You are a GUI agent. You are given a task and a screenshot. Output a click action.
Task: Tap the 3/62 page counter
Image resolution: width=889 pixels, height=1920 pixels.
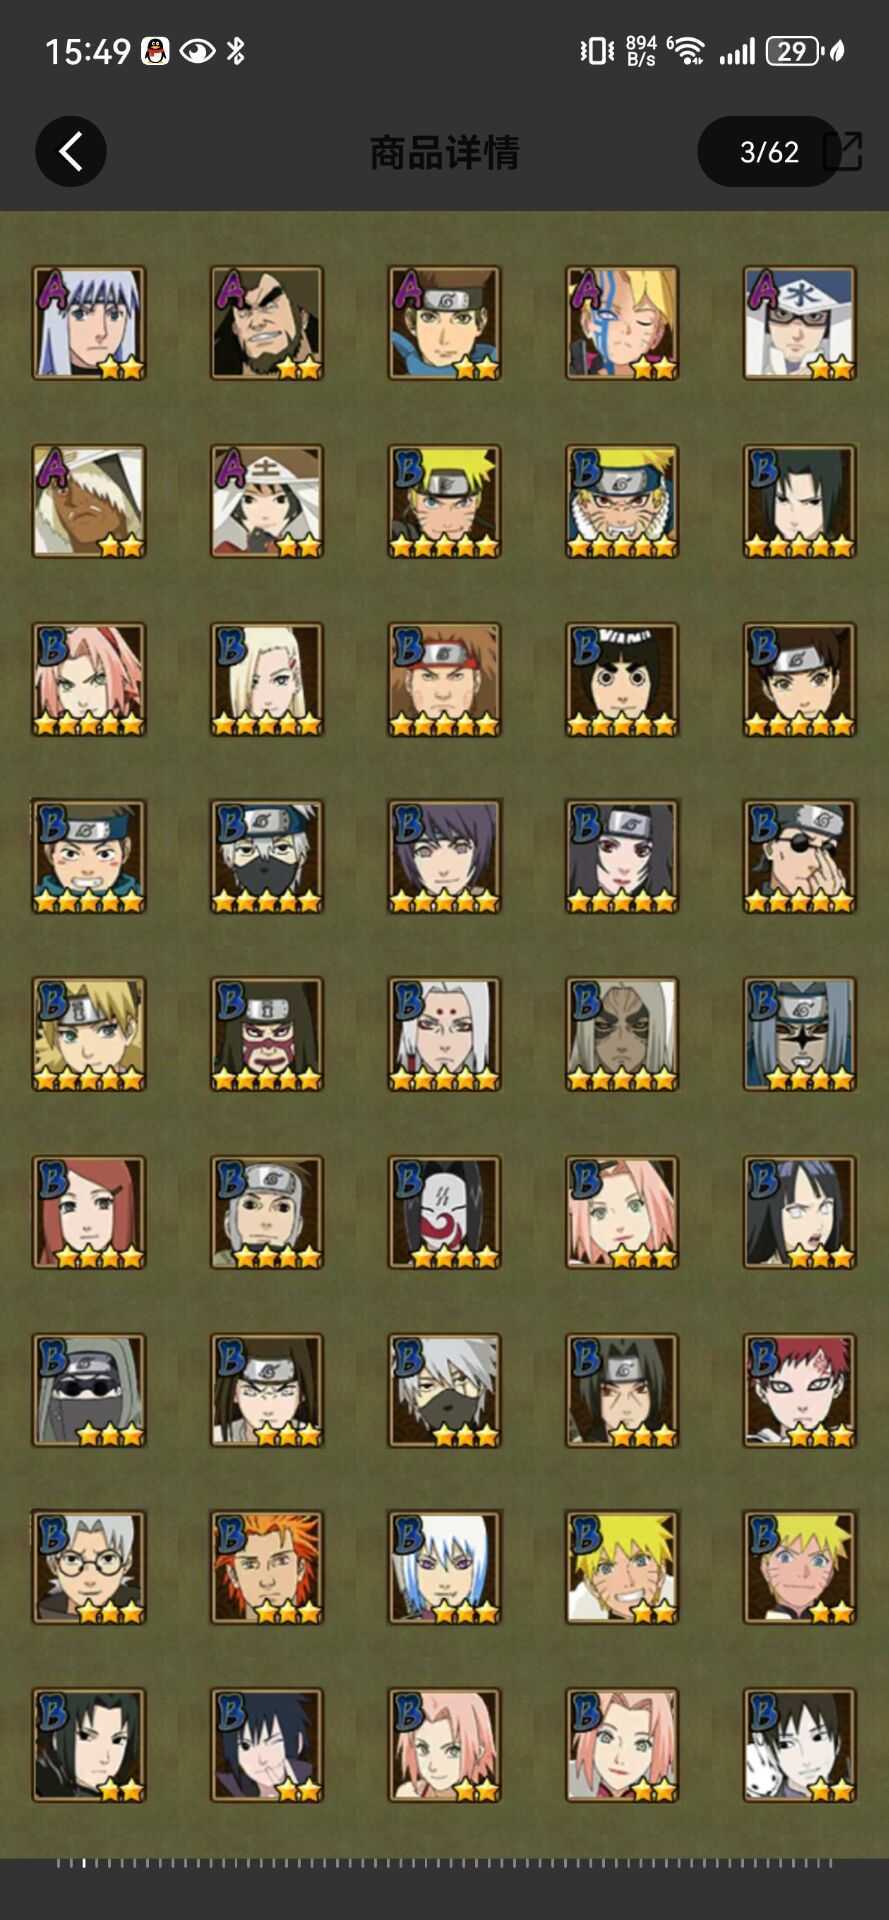pos(769,152)
